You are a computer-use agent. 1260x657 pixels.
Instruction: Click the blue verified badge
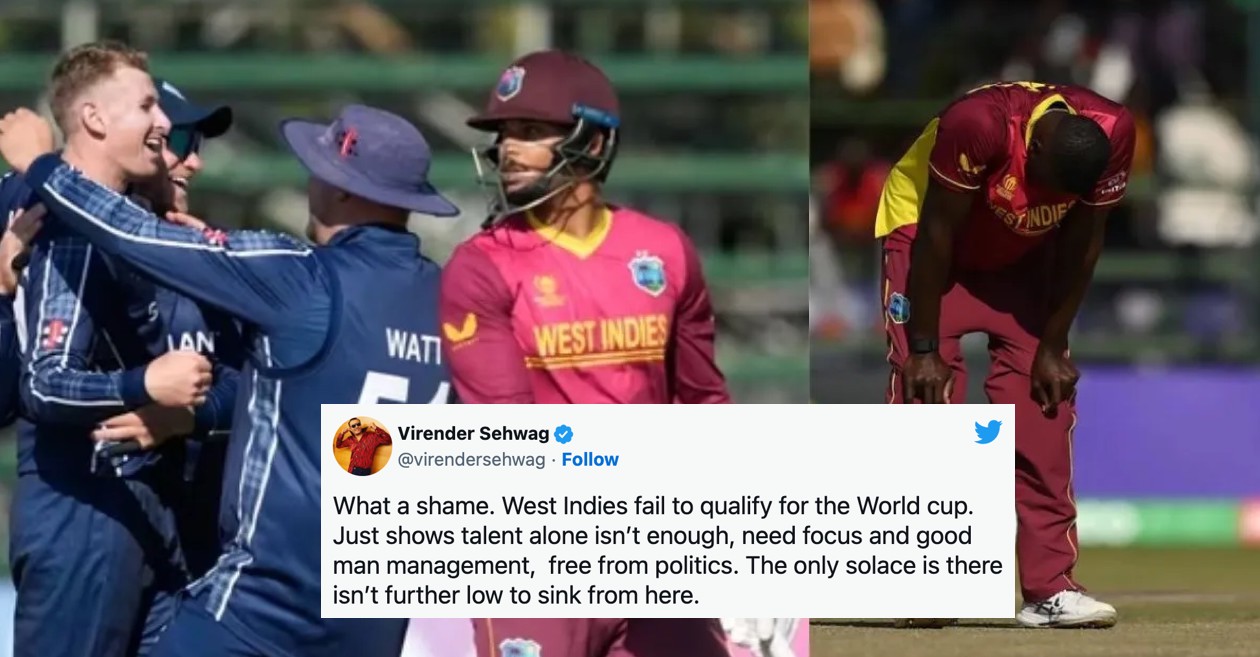click(x=563, y=433)
